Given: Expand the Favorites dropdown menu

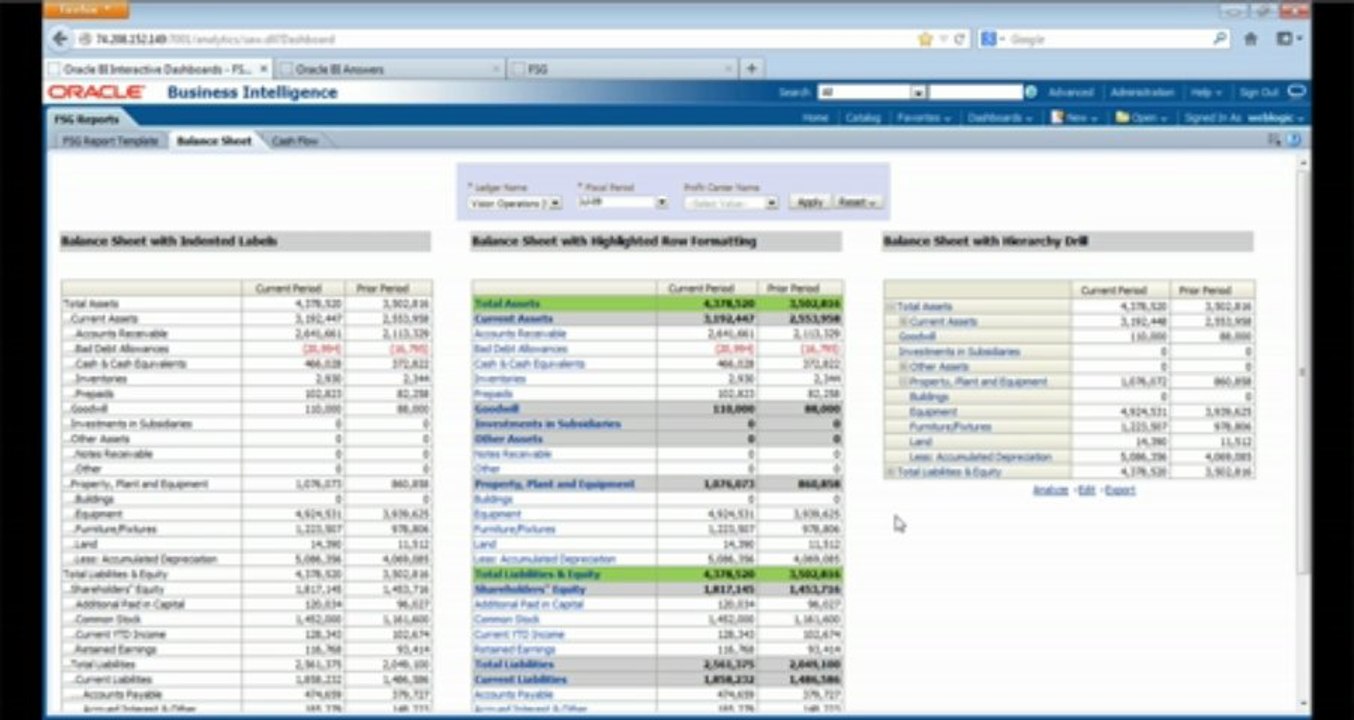Looking at the screenshot, I should coord(923,117).
